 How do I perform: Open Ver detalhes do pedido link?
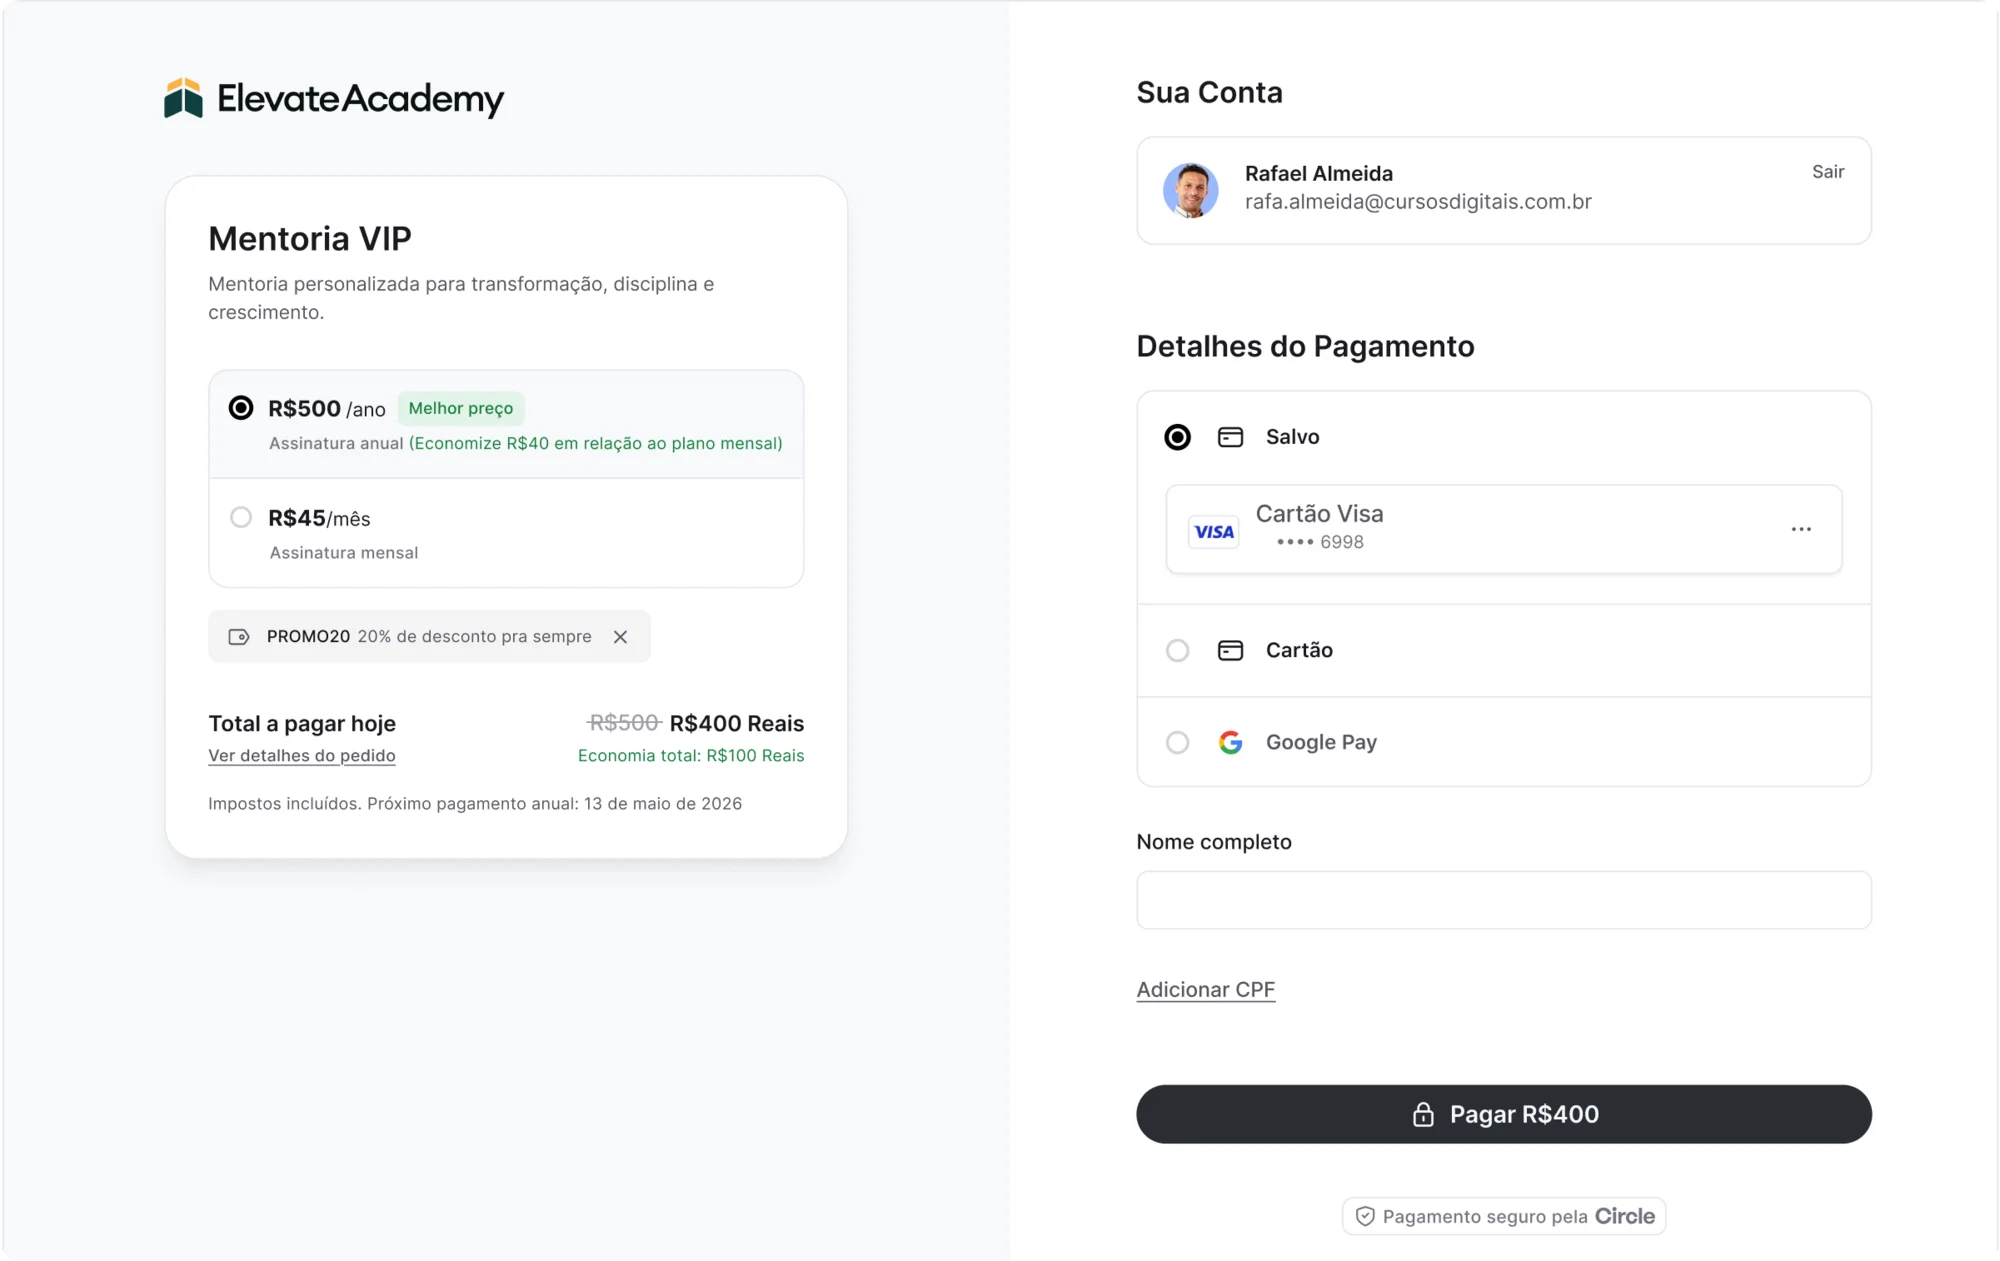pyautogui.click(x=302, y=755)
